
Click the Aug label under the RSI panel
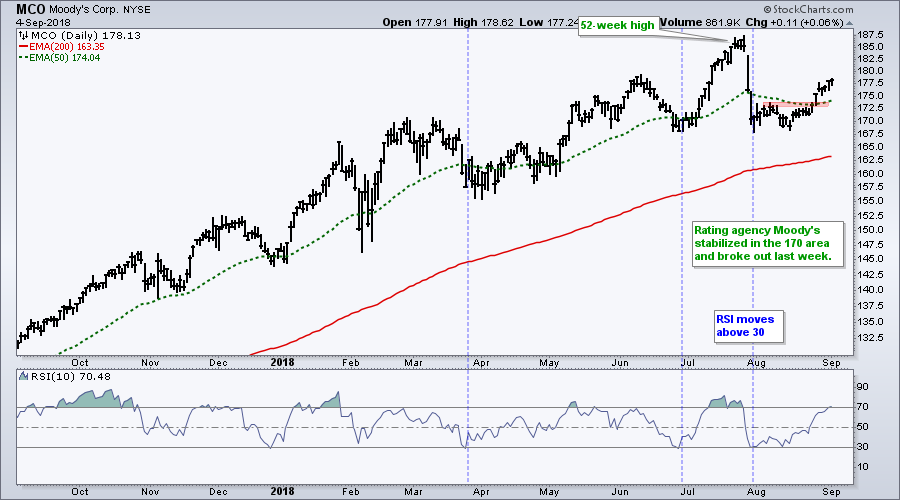tap(757, 492)
